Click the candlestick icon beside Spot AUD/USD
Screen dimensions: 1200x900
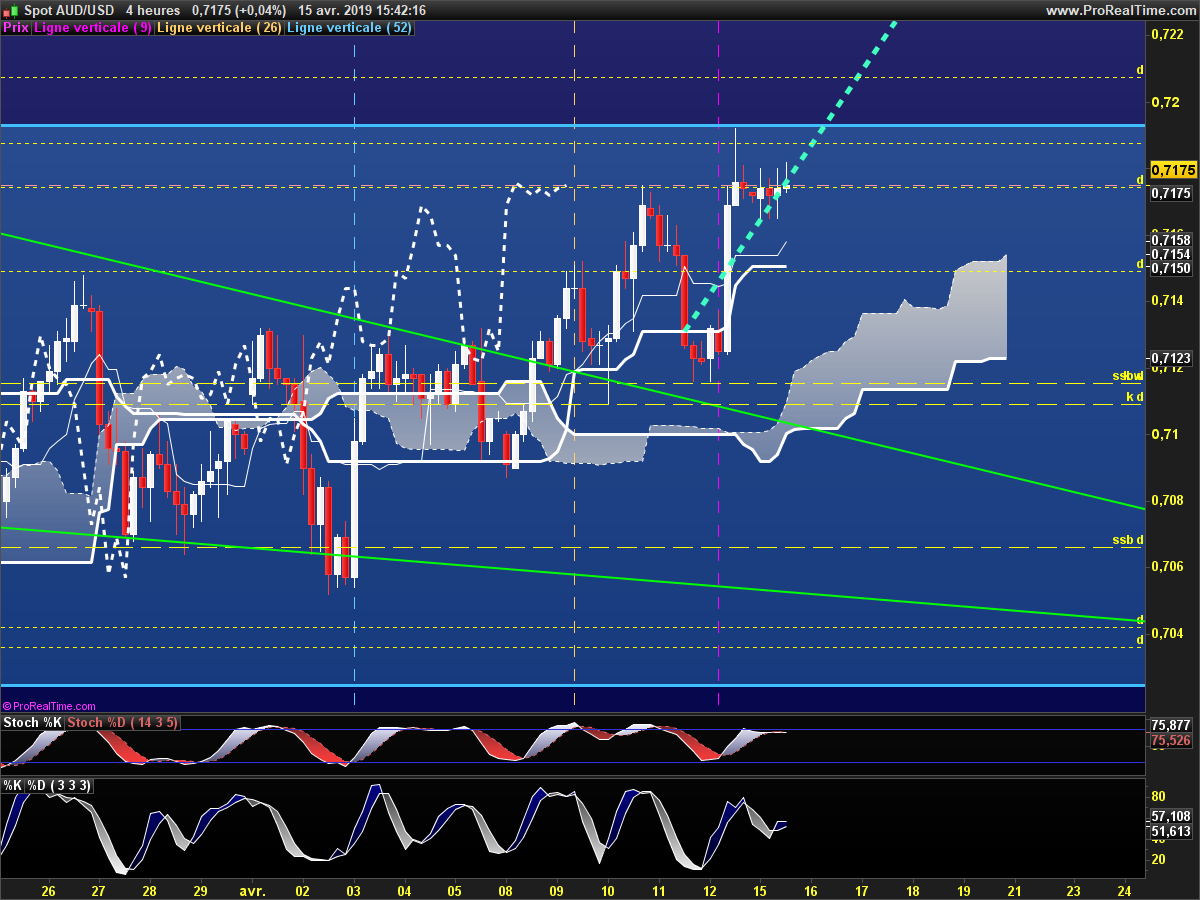12,10
